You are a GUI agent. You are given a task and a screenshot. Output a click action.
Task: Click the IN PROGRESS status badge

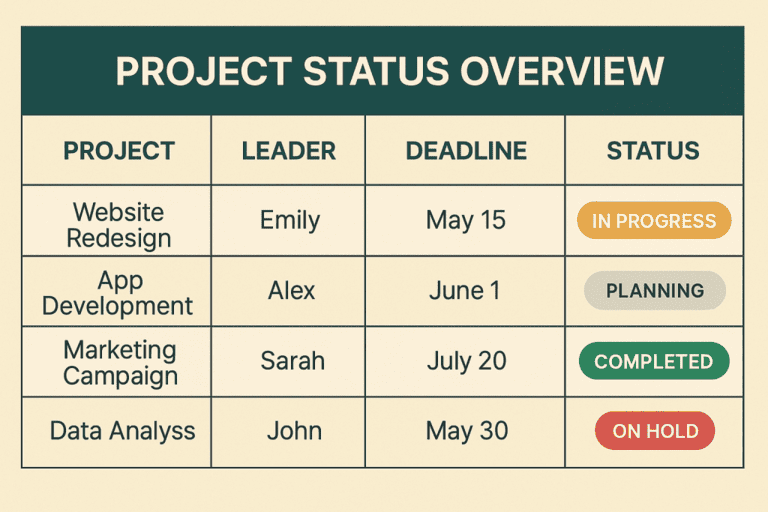[x=654, y=220]
